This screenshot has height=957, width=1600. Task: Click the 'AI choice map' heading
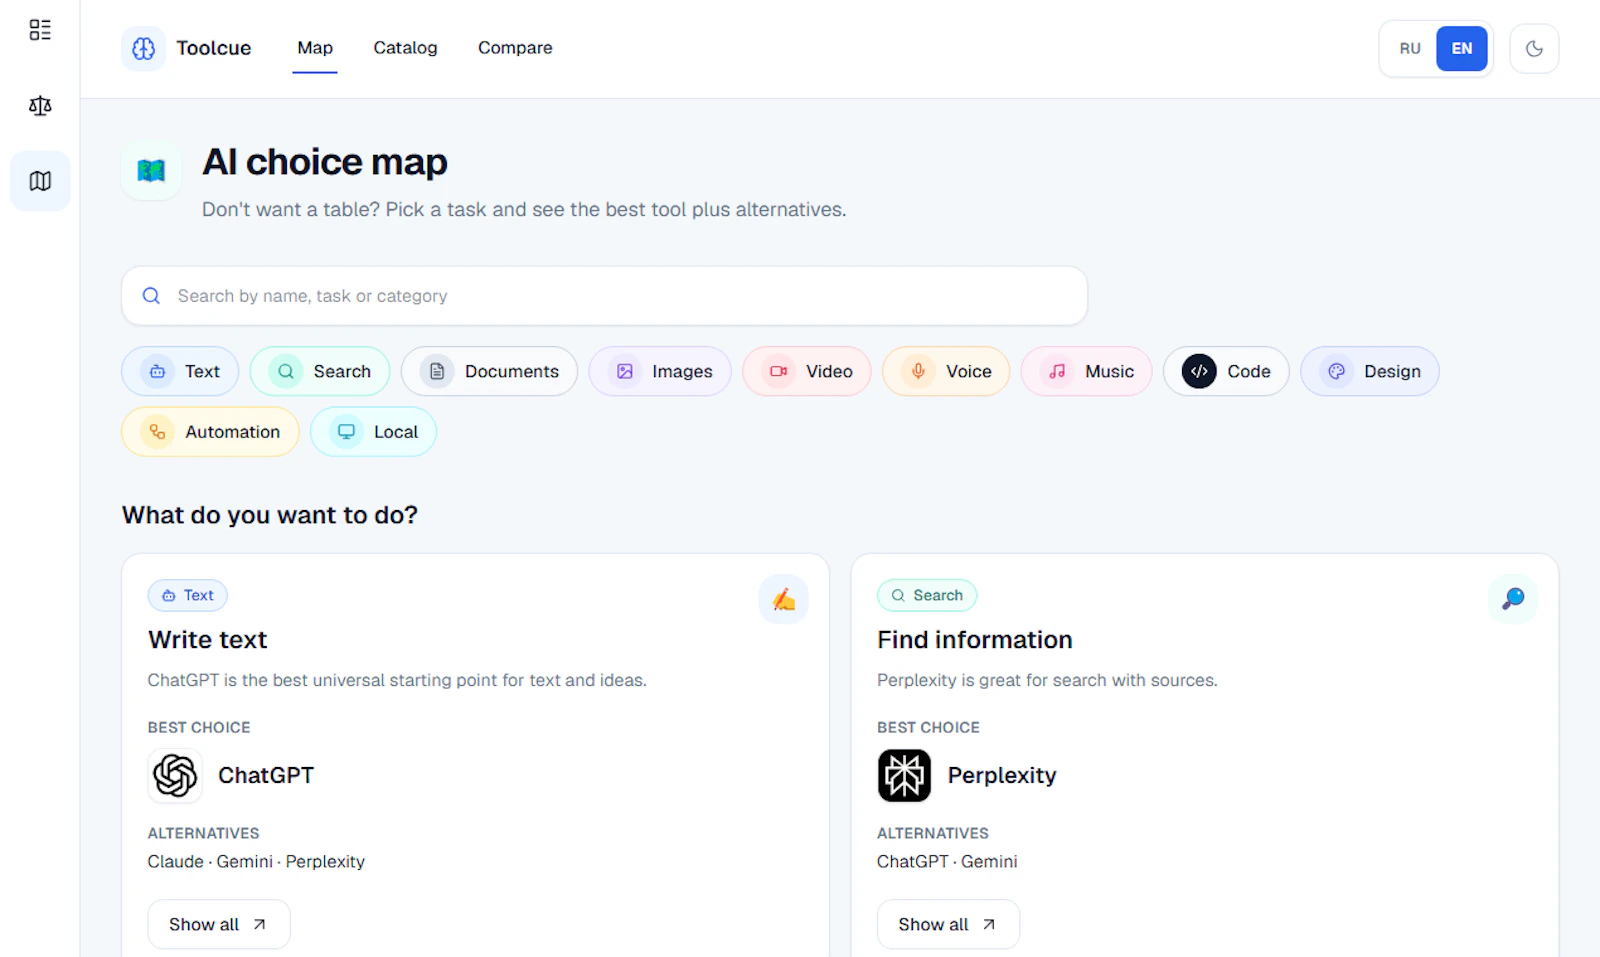[x=325, y=162]
